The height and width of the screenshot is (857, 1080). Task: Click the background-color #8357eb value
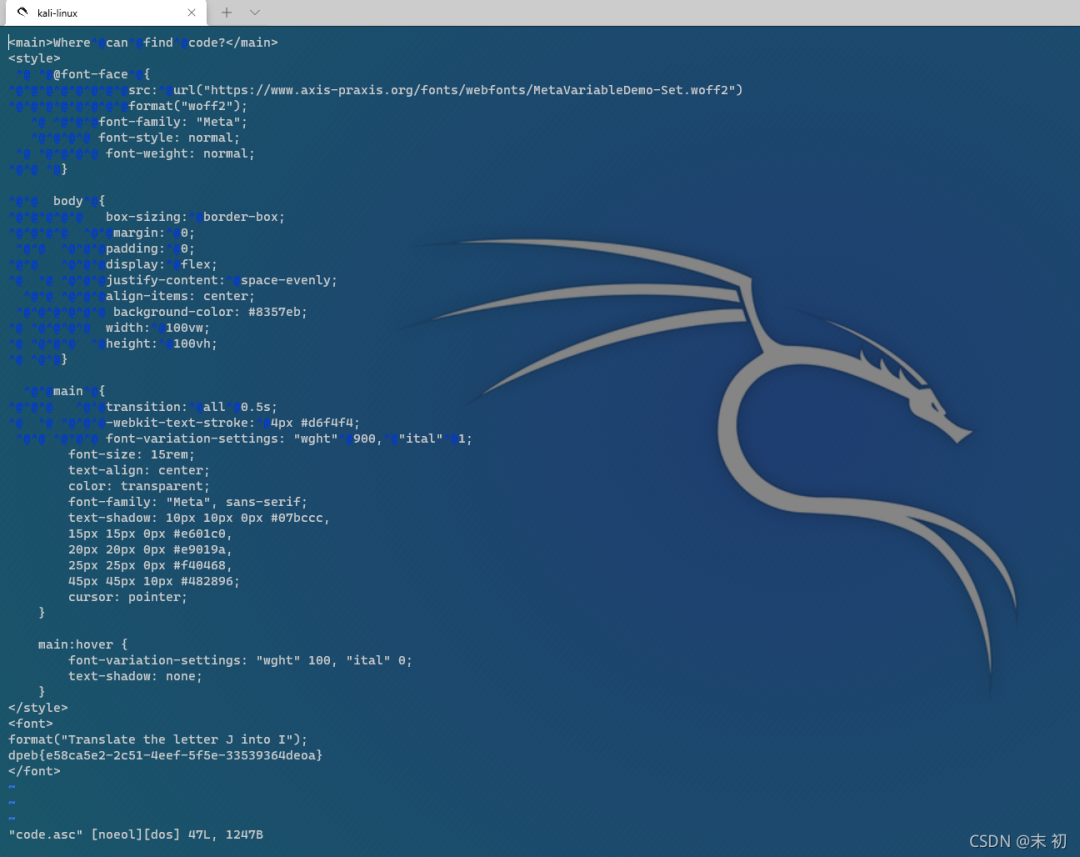(x=278, y=312)
